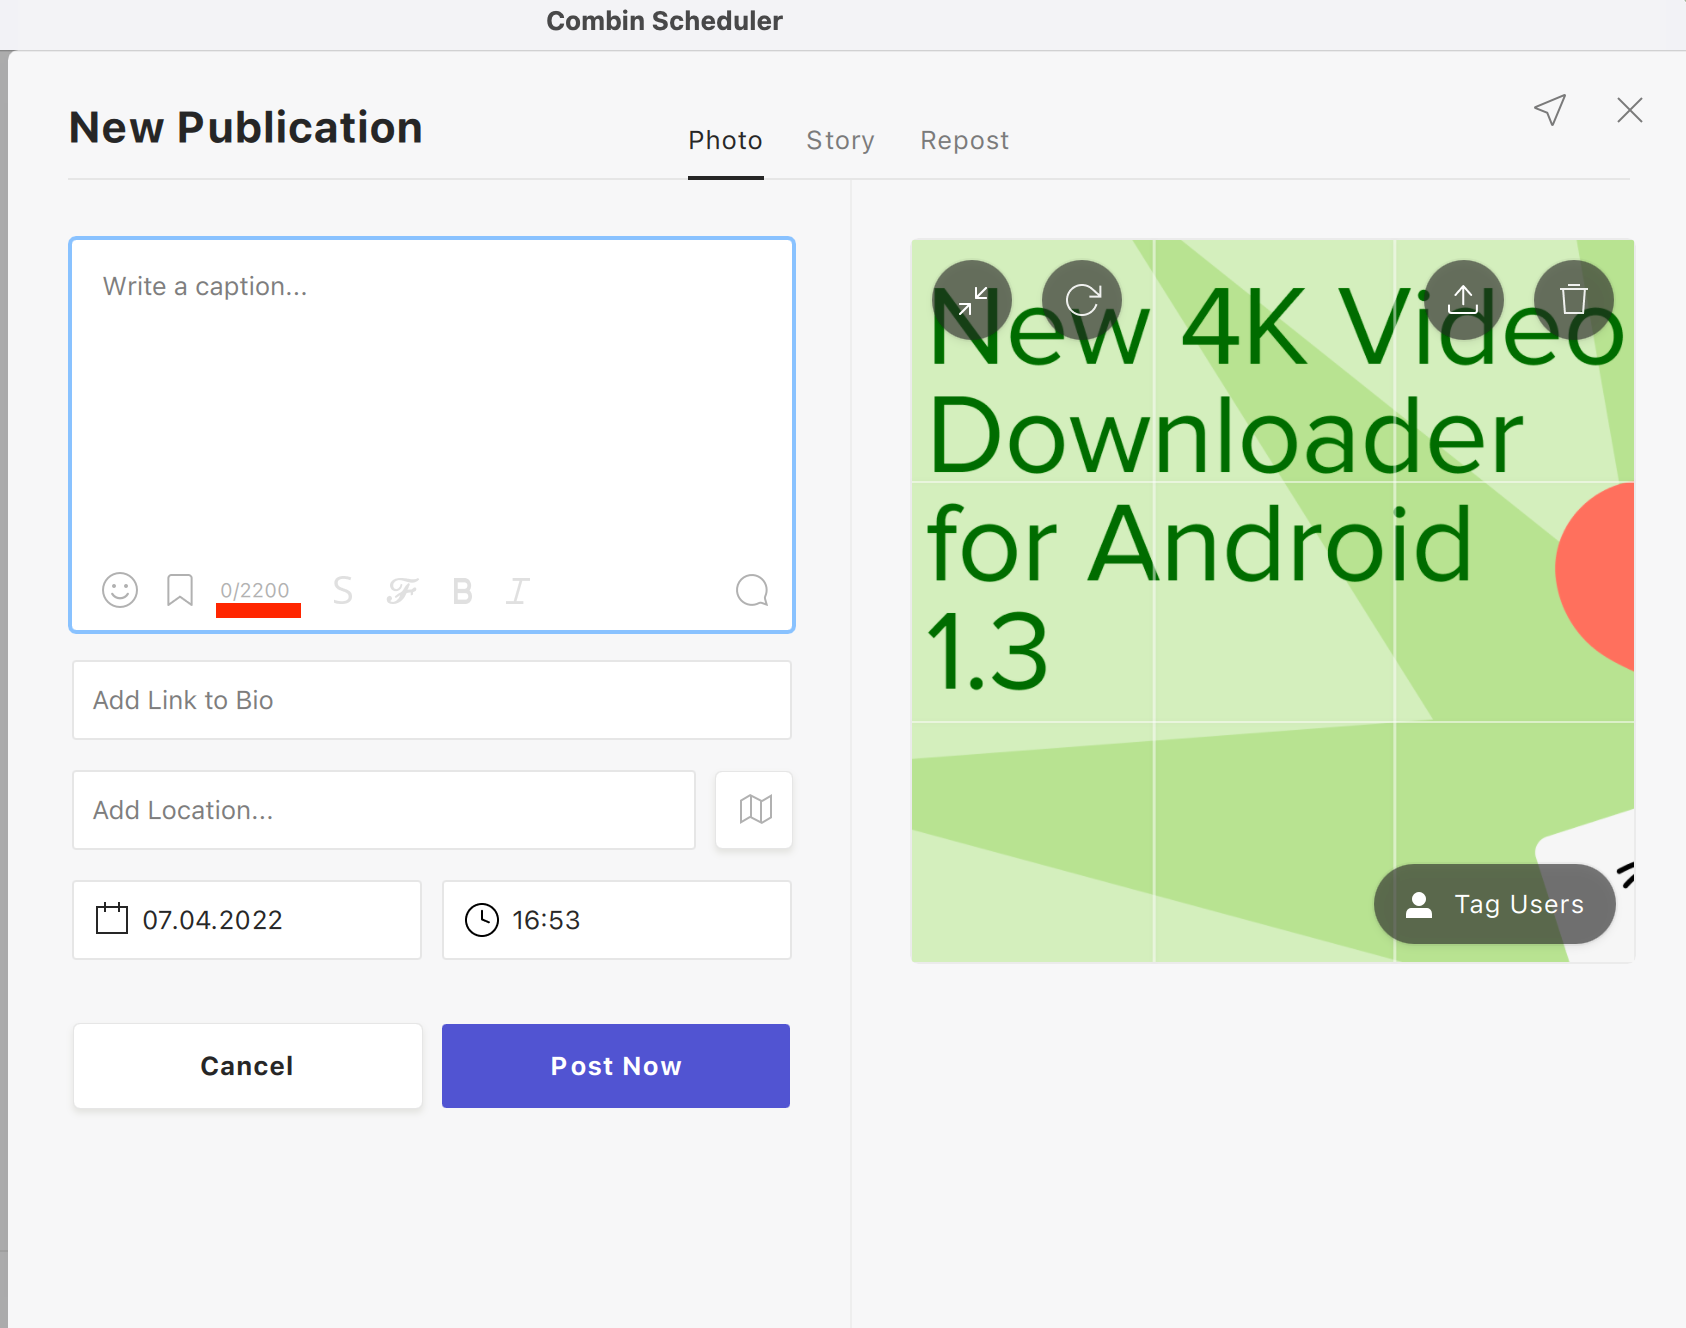The image size is (1686, 1328).
Task: Open the date picker showing 07.04.2022
Action: click(x=247, y=920)
